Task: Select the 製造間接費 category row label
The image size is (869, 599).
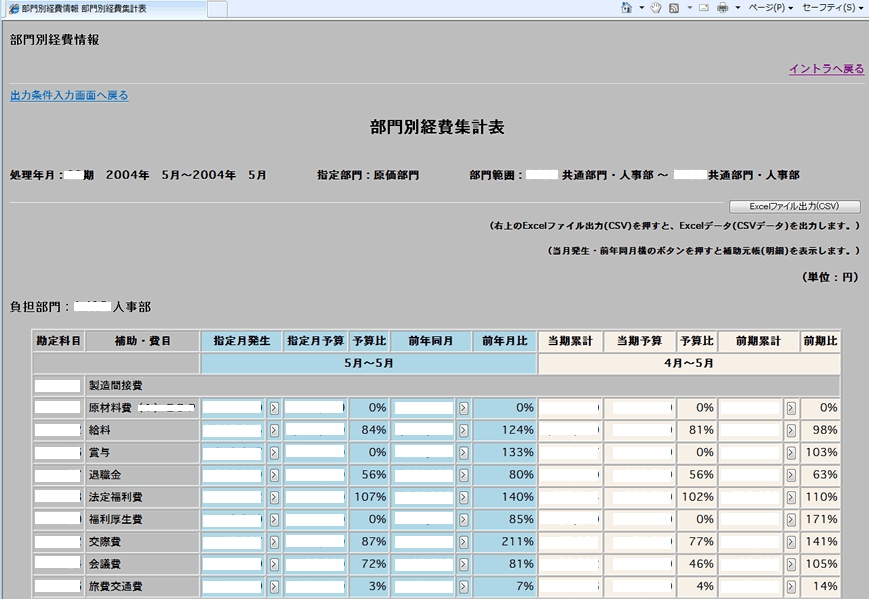Action: click(115, 386)
